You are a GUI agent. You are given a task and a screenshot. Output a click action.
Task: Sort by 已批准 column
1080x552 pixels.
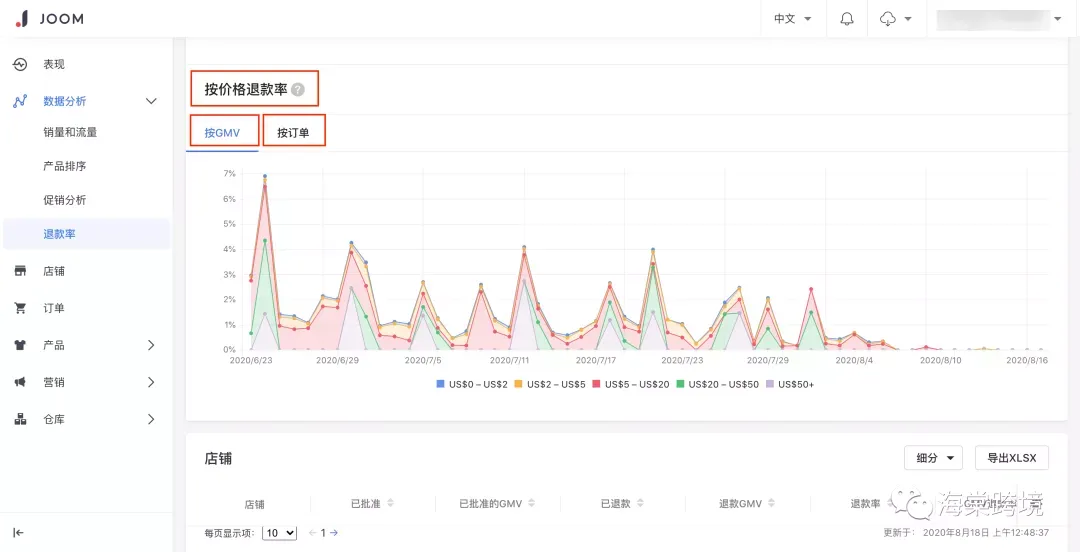(391, 504)
